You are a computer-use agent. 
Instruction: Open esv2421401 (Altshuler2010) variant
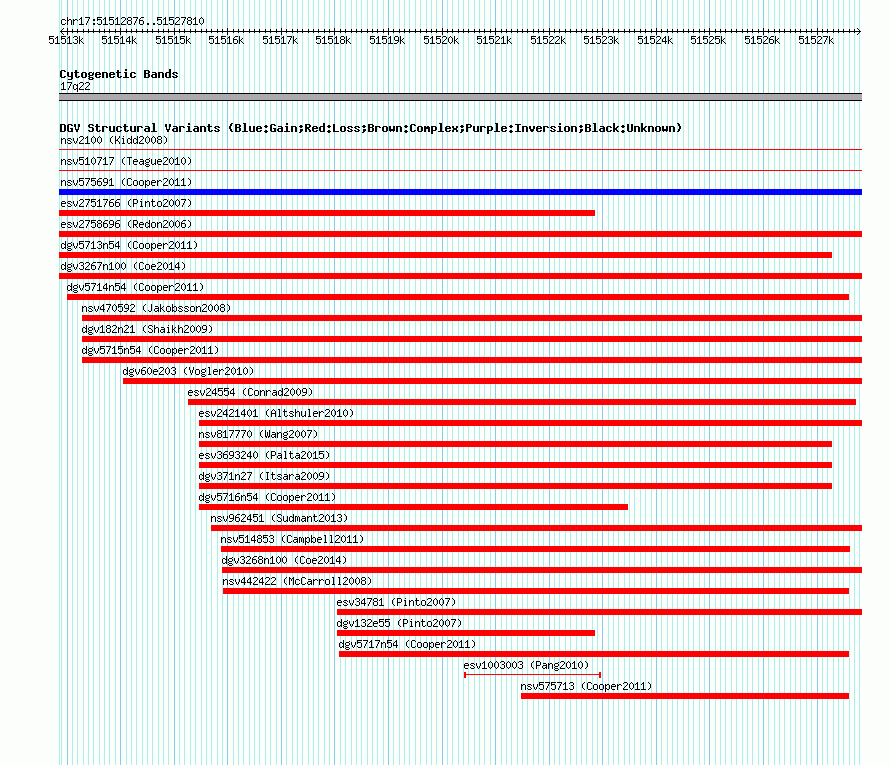pos(276,413)
